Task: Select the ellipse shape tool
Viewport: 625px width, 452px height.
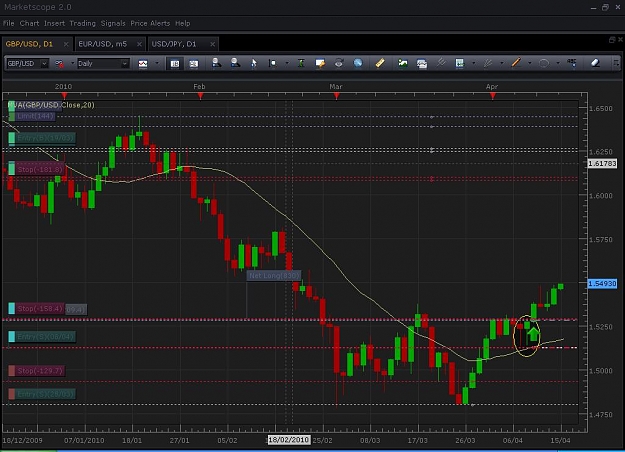Action: 544,63
